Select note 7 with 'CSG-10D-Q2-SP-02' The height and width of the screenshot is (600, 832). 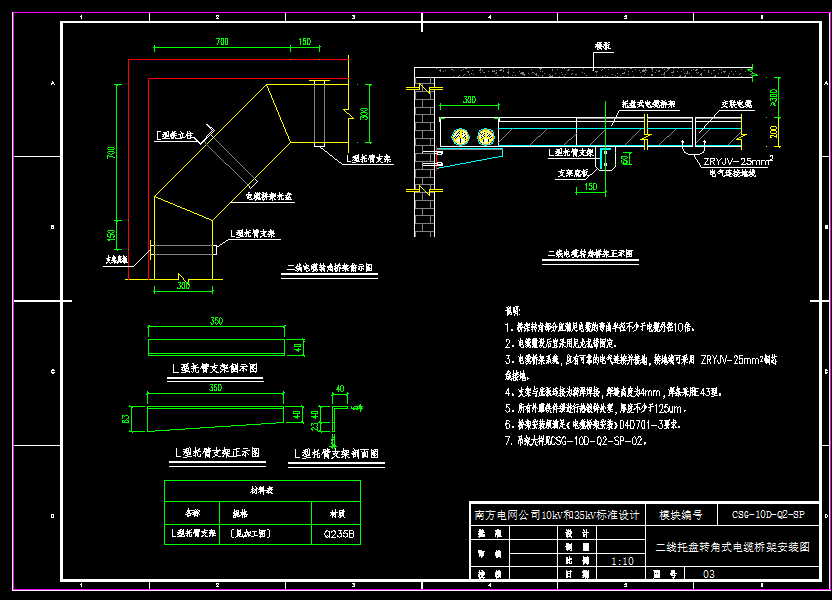[x=576, y=441]
